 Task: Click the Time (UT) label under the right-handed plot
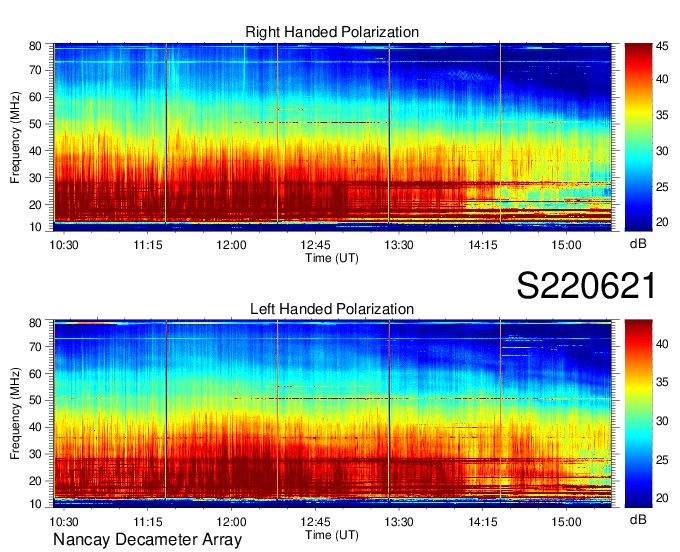coord(332,258)
